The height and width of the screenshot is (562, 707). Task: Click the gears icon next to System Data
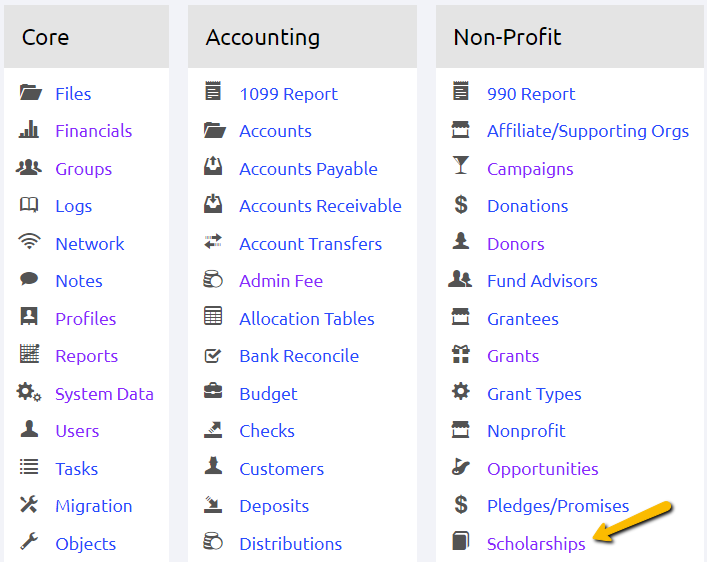coord(30,393)
